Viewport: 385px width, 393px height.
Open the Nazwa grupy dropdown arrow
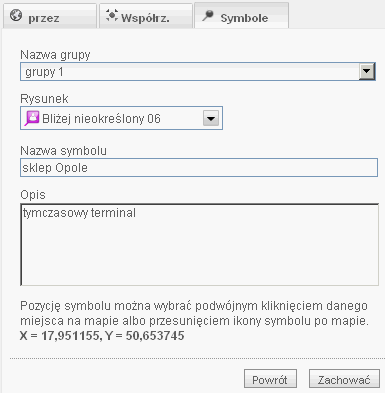pyautogui.click(x=367, y=71)
